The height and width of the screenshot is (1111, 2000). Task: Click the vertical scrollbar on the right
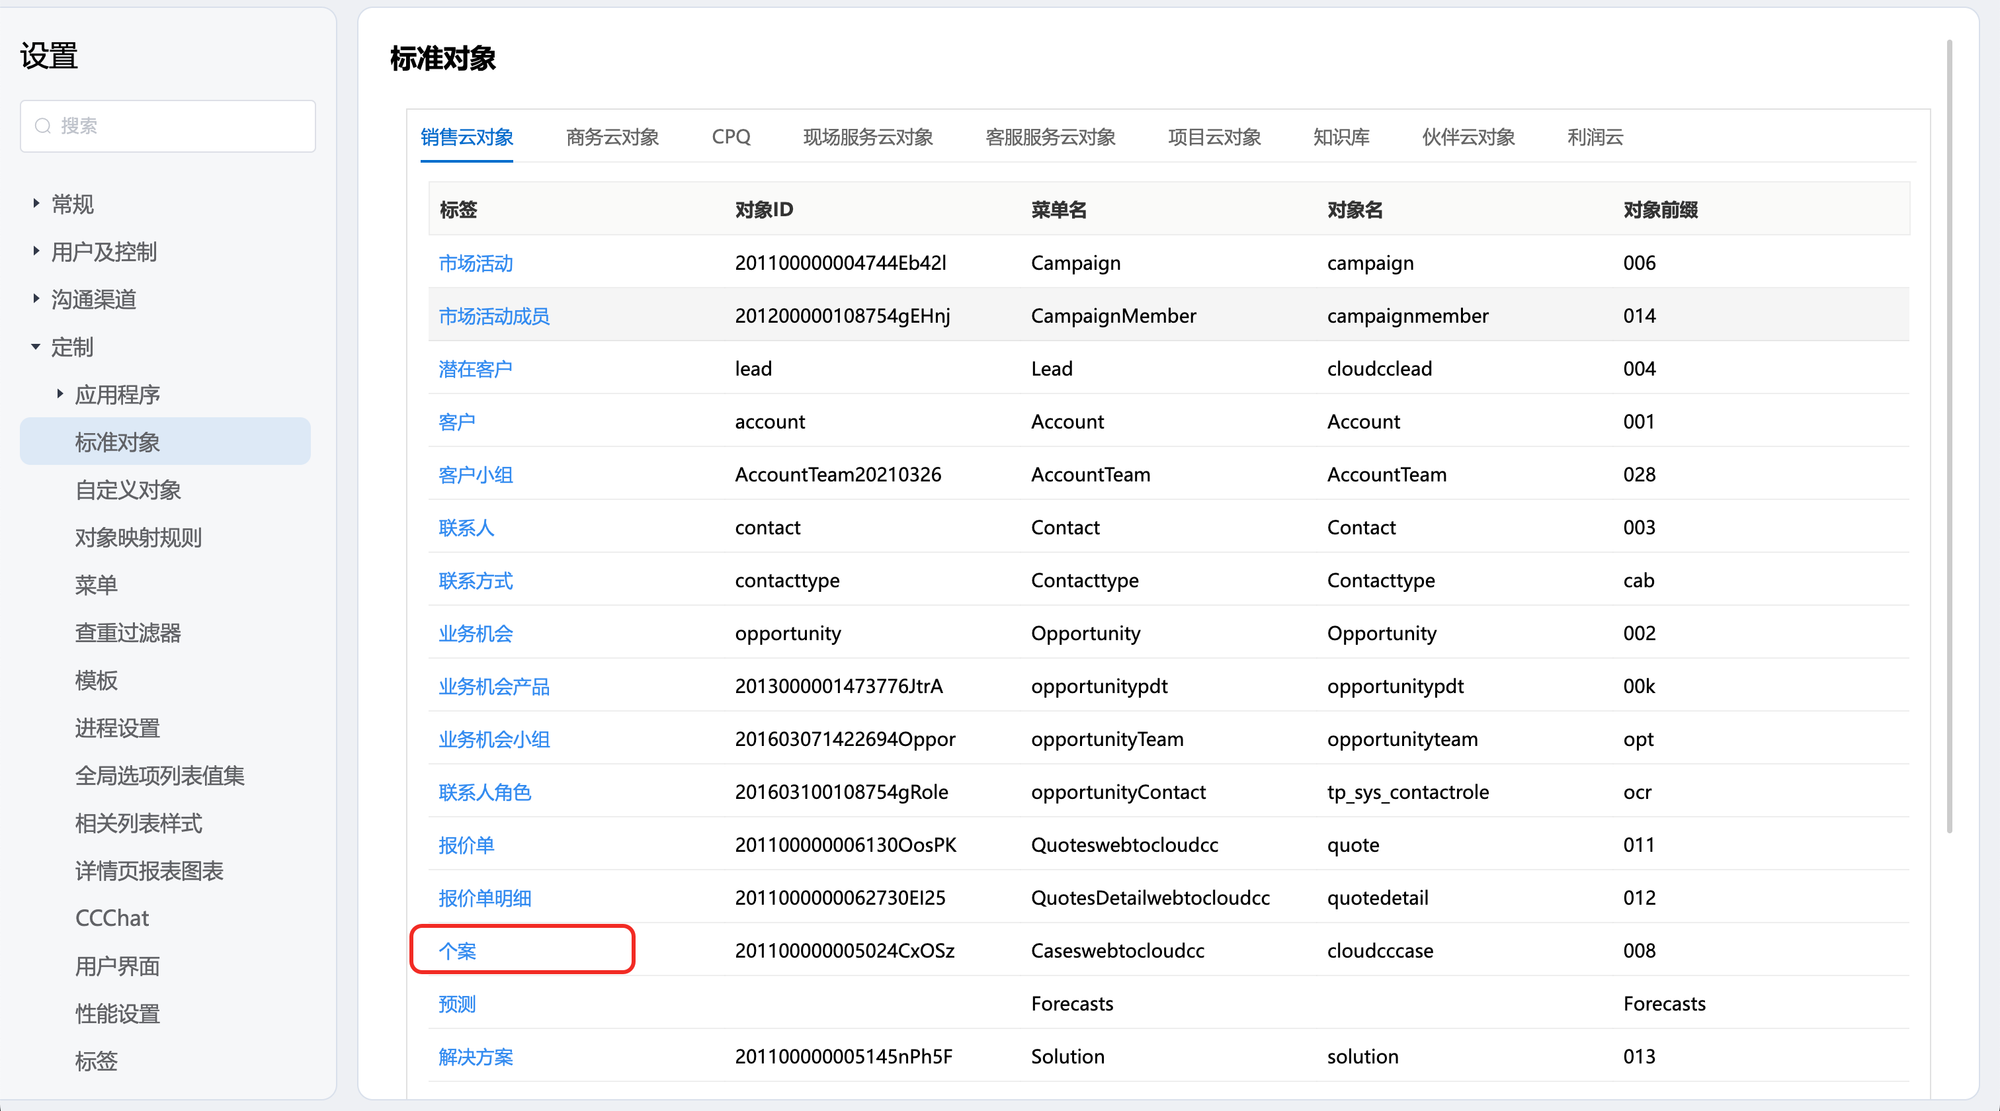(1949, 435)
